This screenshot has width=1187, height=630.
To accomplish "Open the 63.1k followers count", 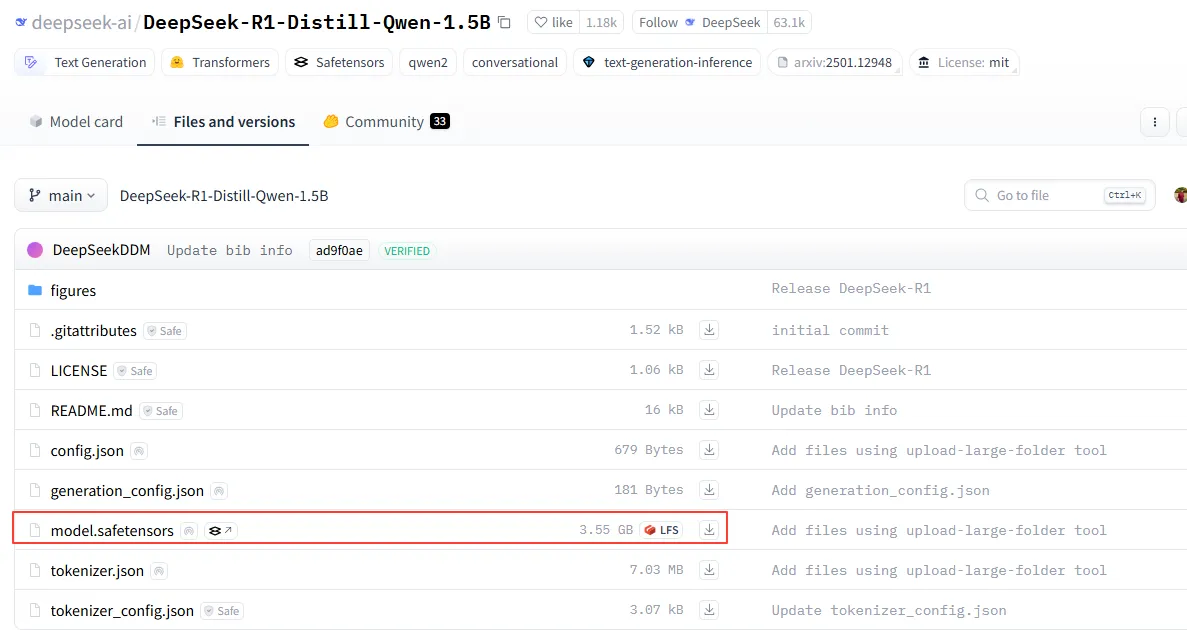I will [789, 23].
